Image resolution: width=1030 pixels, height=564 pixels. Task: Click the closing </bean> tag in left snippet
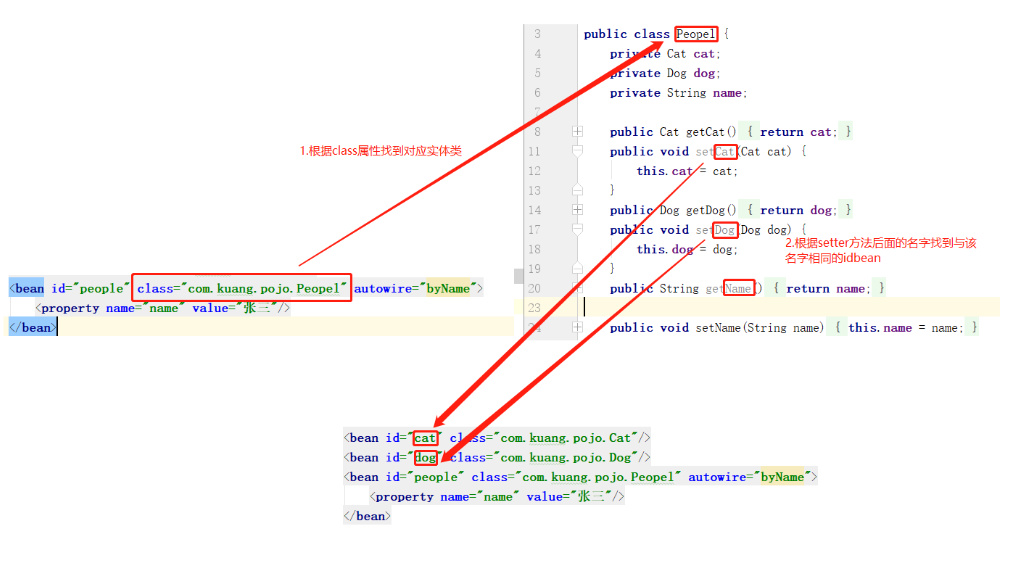coord(32,327)
